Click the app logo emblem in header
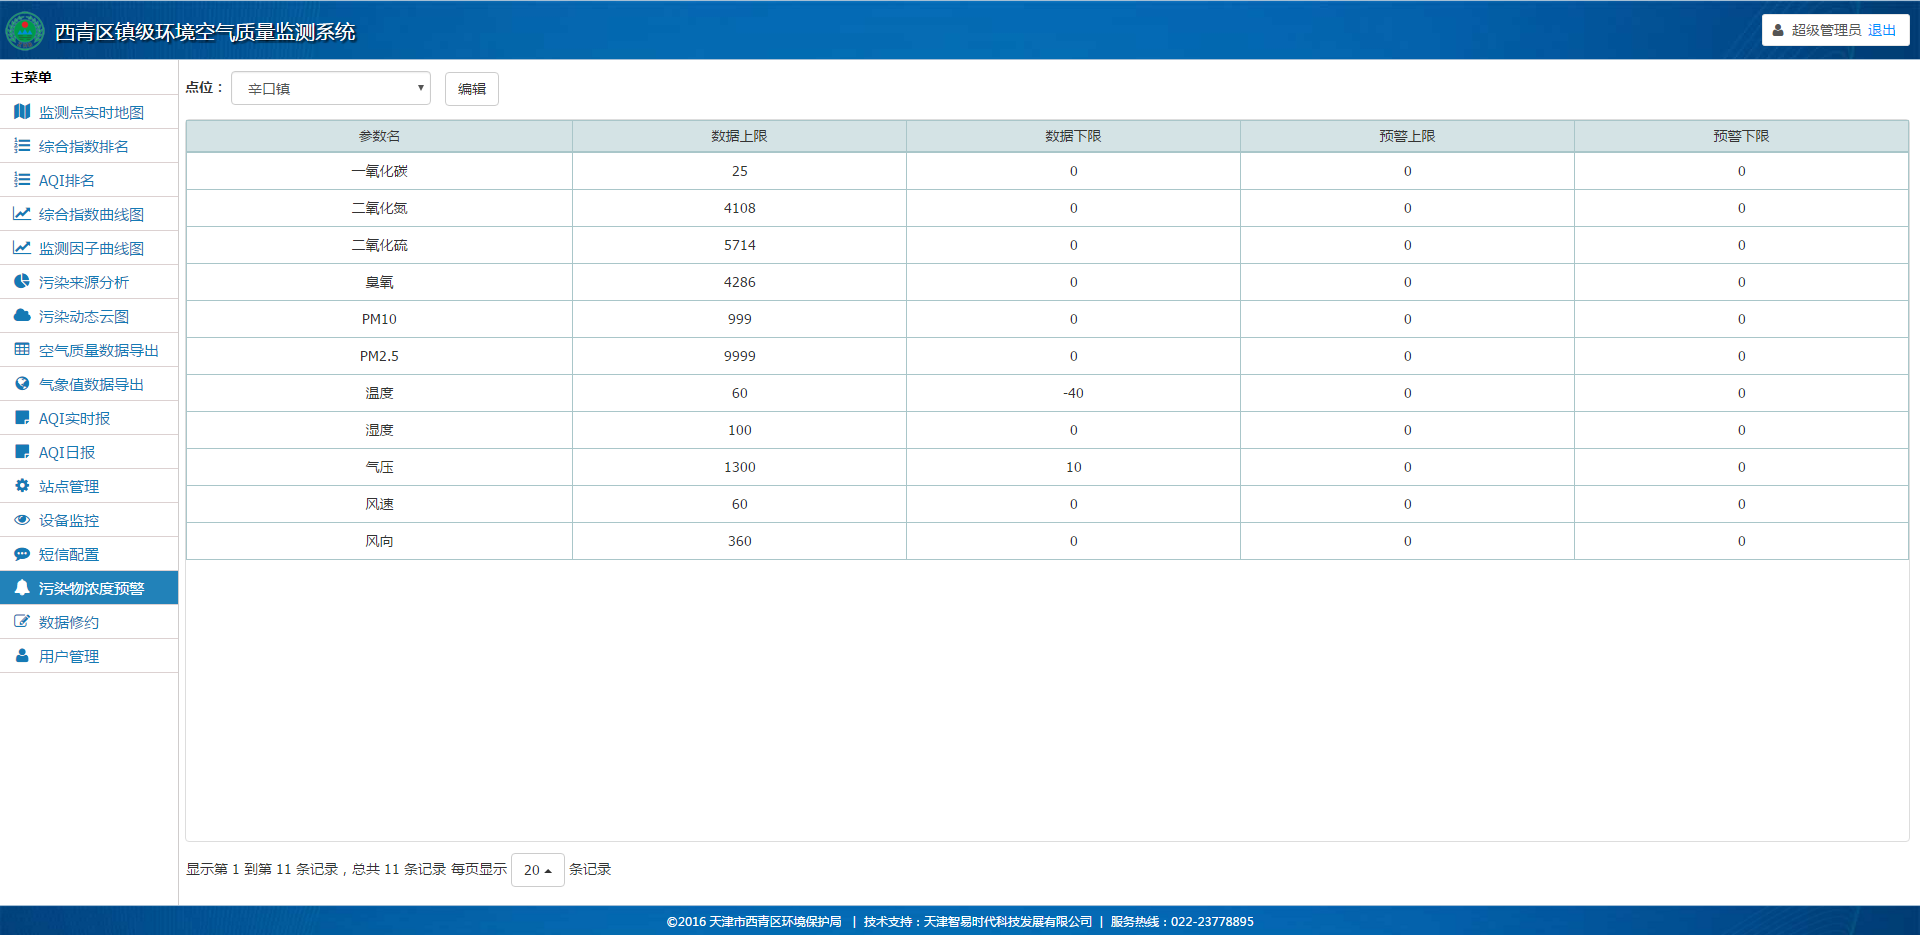Image resolution: width=1920 pixels, height=935 pixels. pyautogui.click(x=25, y=31)
